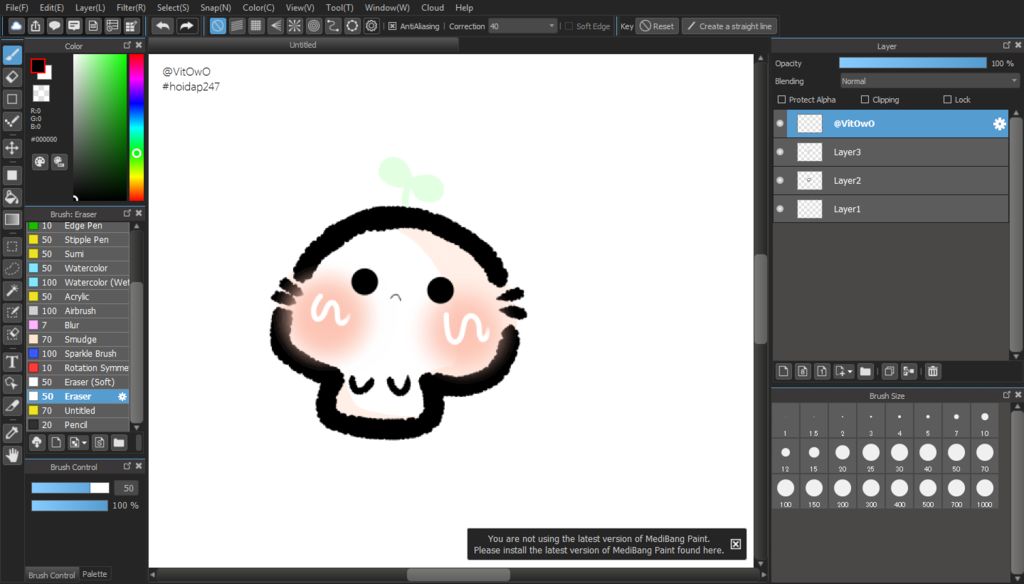Viewport: 1024px width, 584px height.
Task: Select the Watercolor (Wet) brush
Action: pos(78,282)
